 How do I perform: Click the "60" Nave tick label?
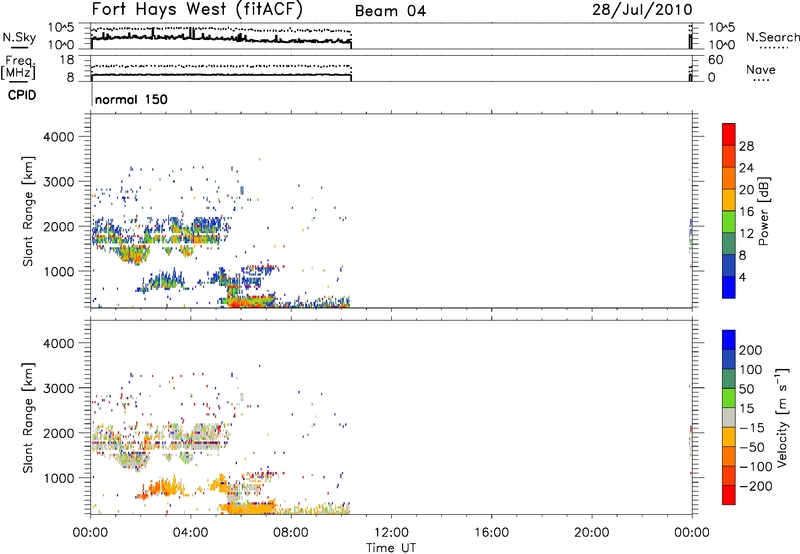[715, 60]
